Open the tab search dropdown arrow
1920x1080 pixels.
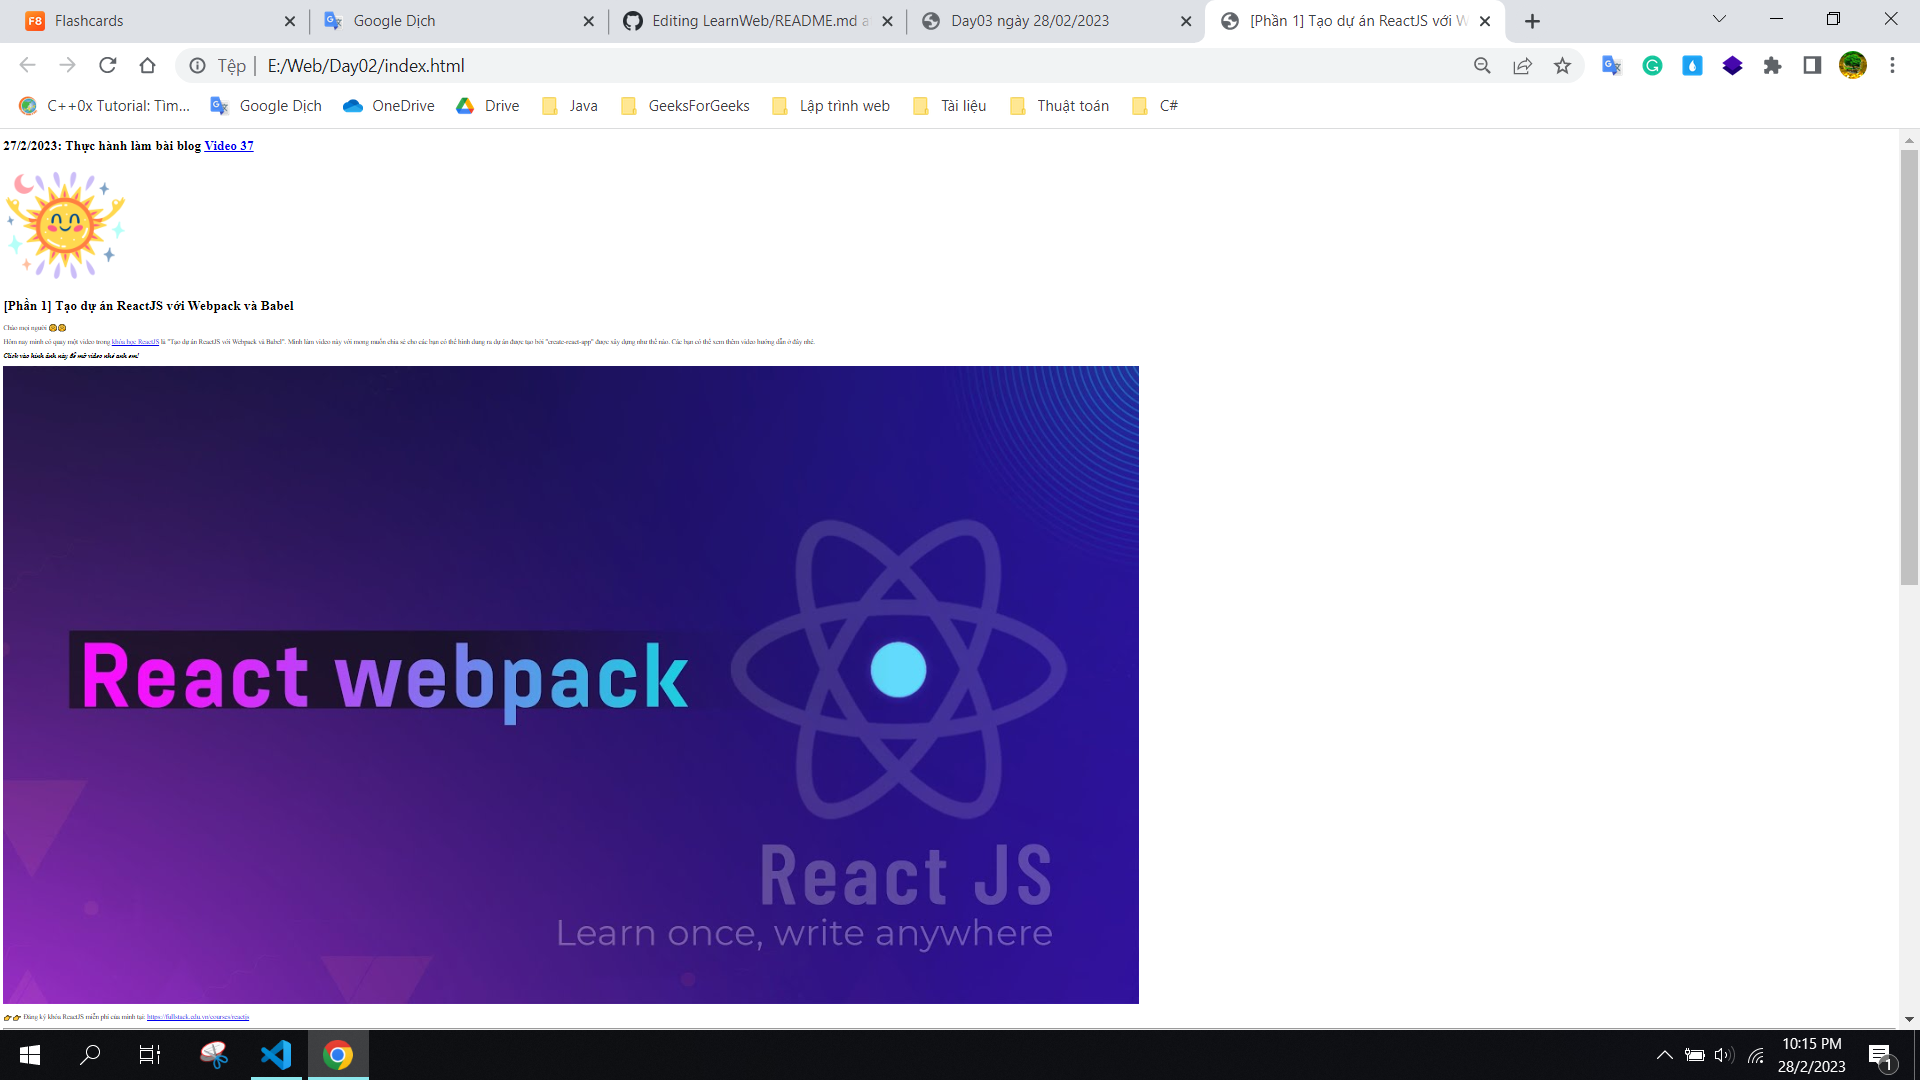point(1719,19)
